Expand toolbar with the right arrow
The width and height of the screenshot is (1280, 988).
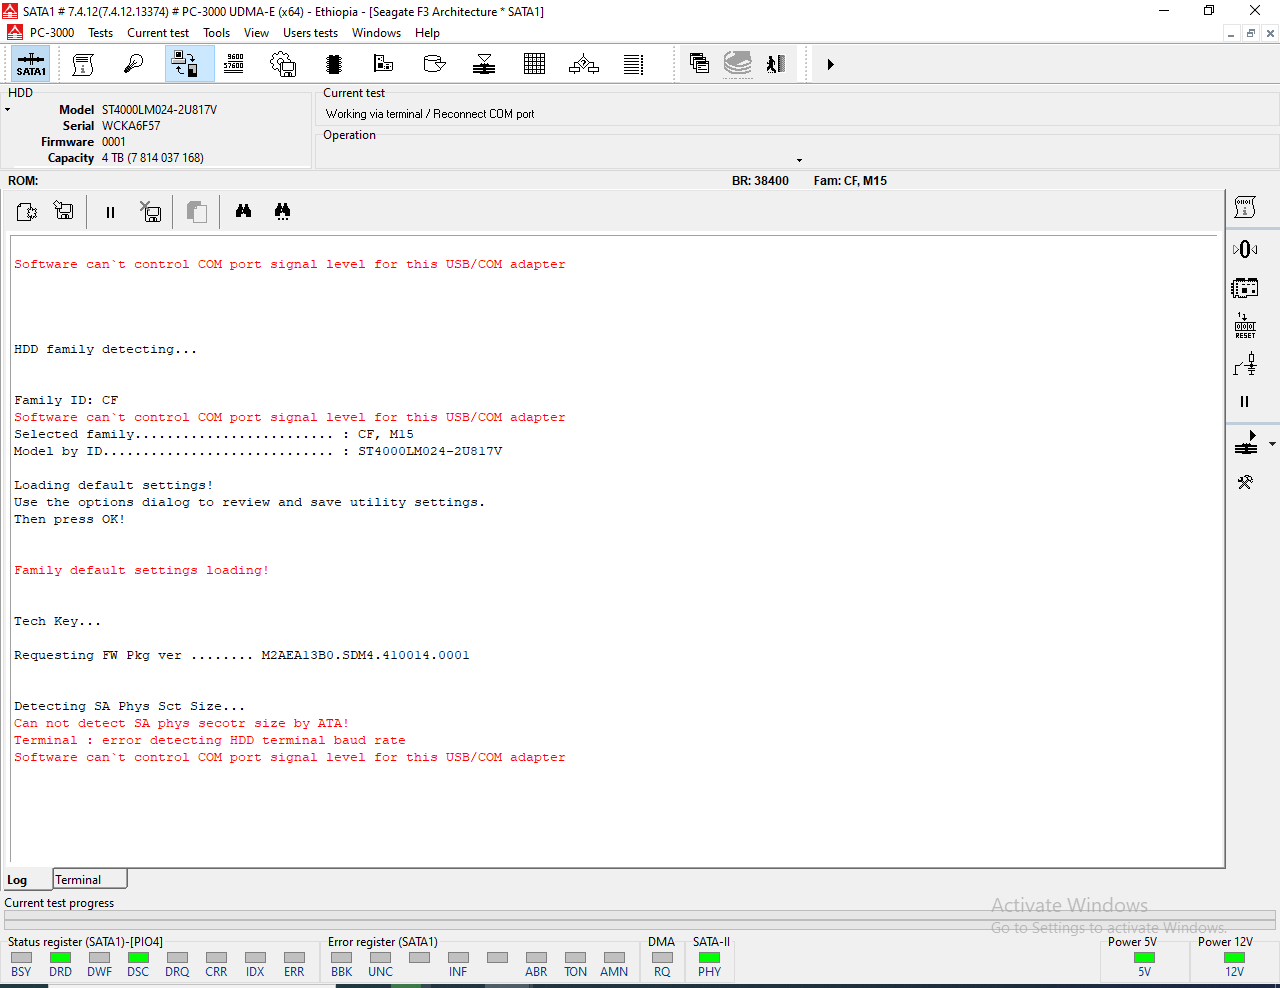pos(830,64)
